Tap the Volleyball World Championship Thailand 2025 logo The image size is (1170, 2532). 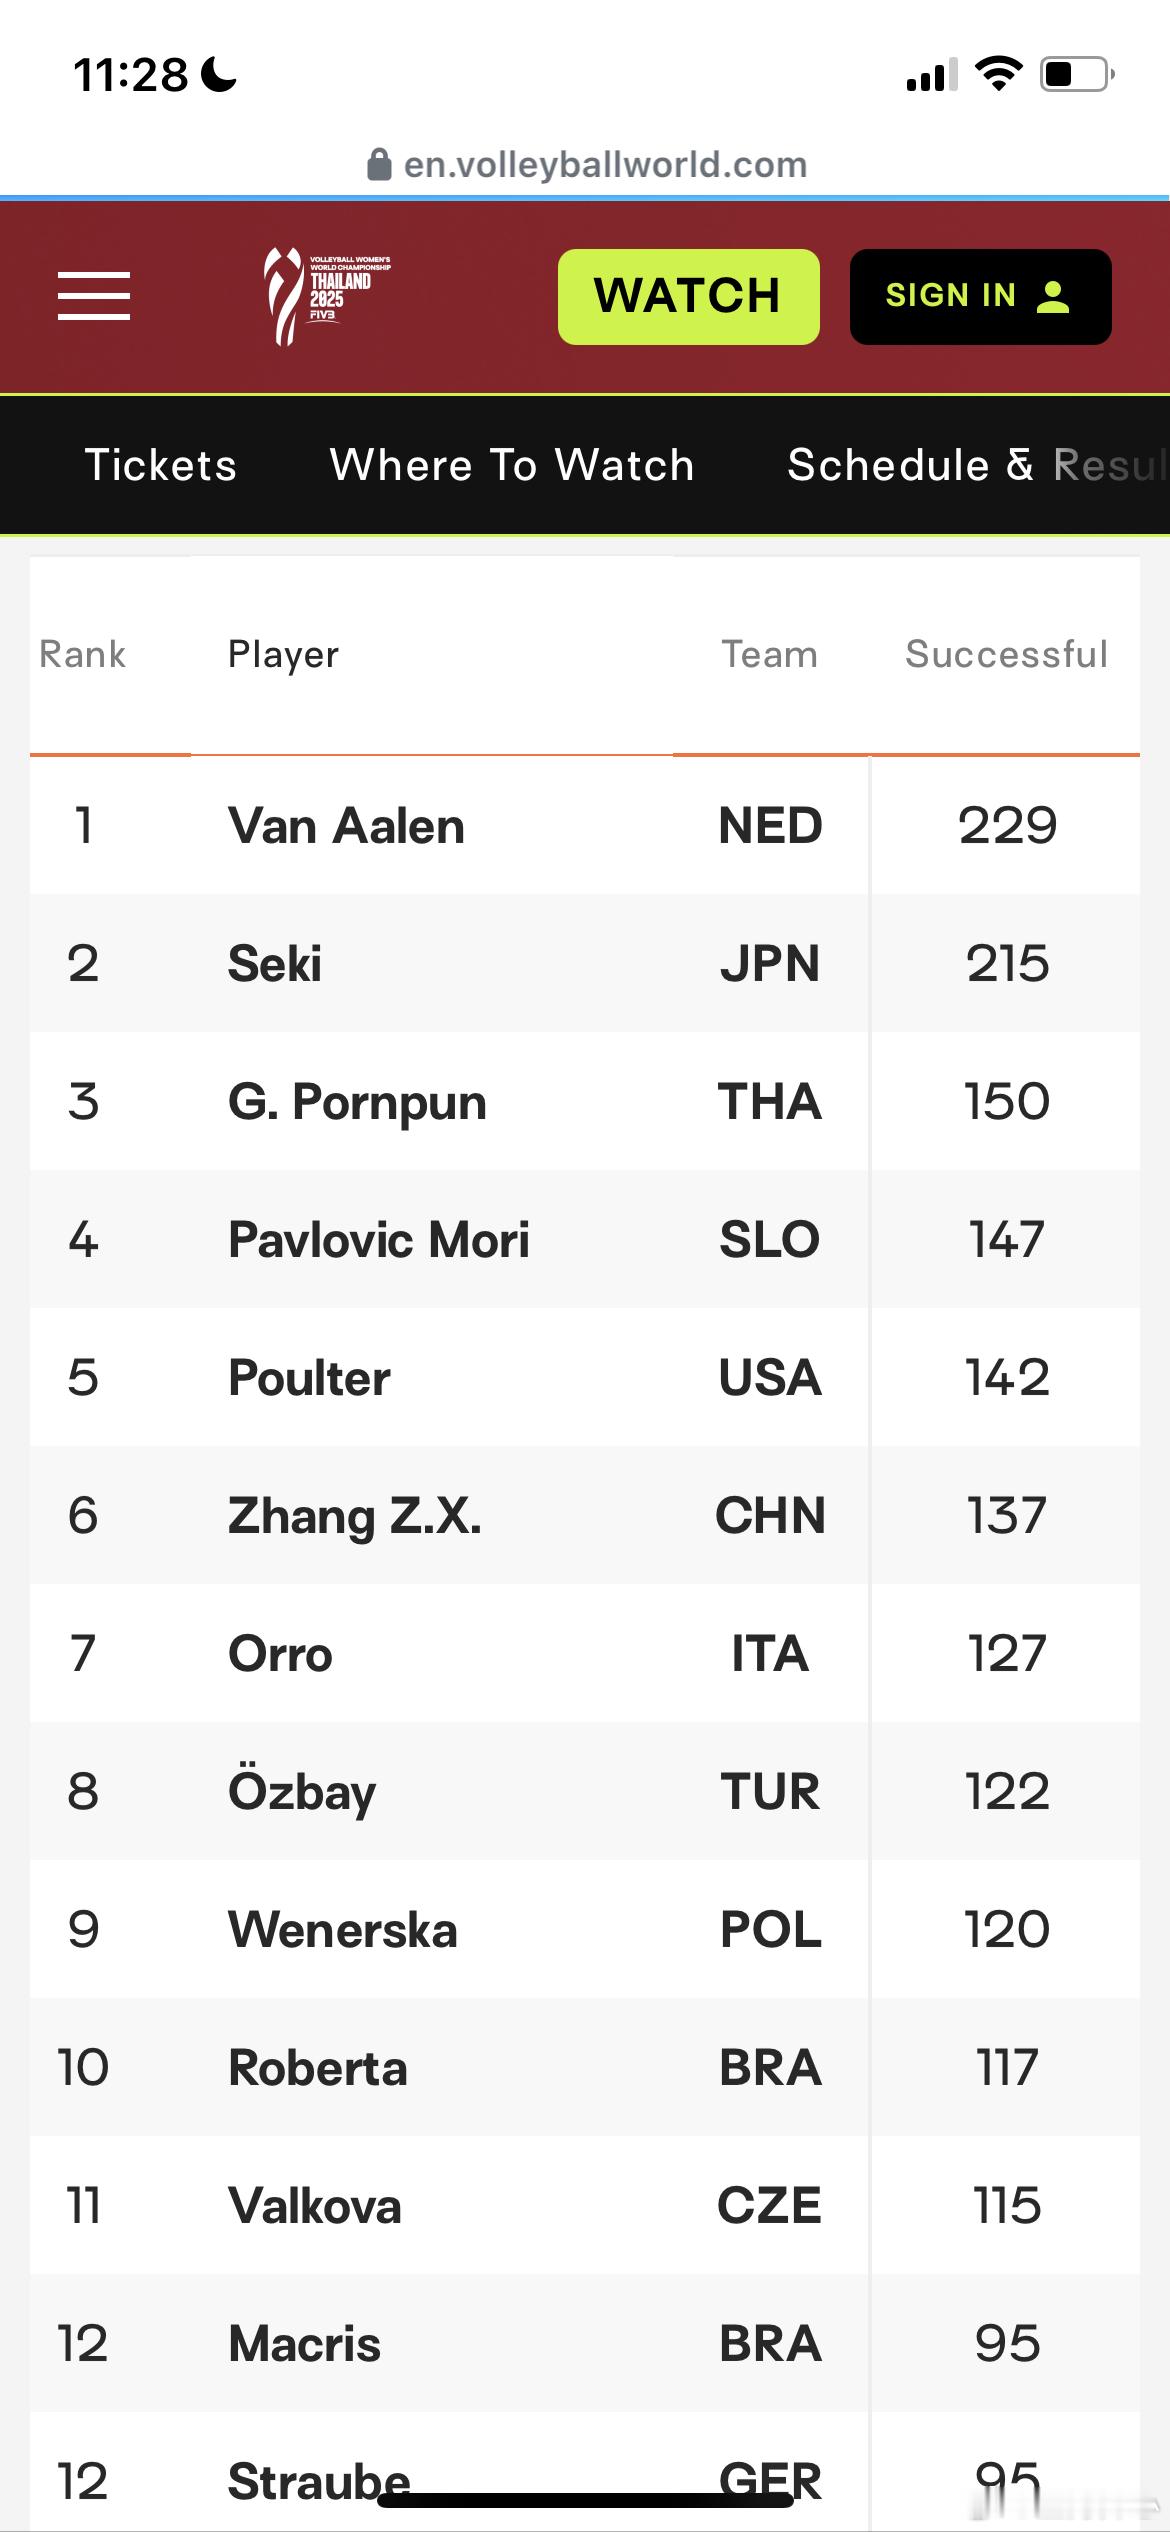327,296
